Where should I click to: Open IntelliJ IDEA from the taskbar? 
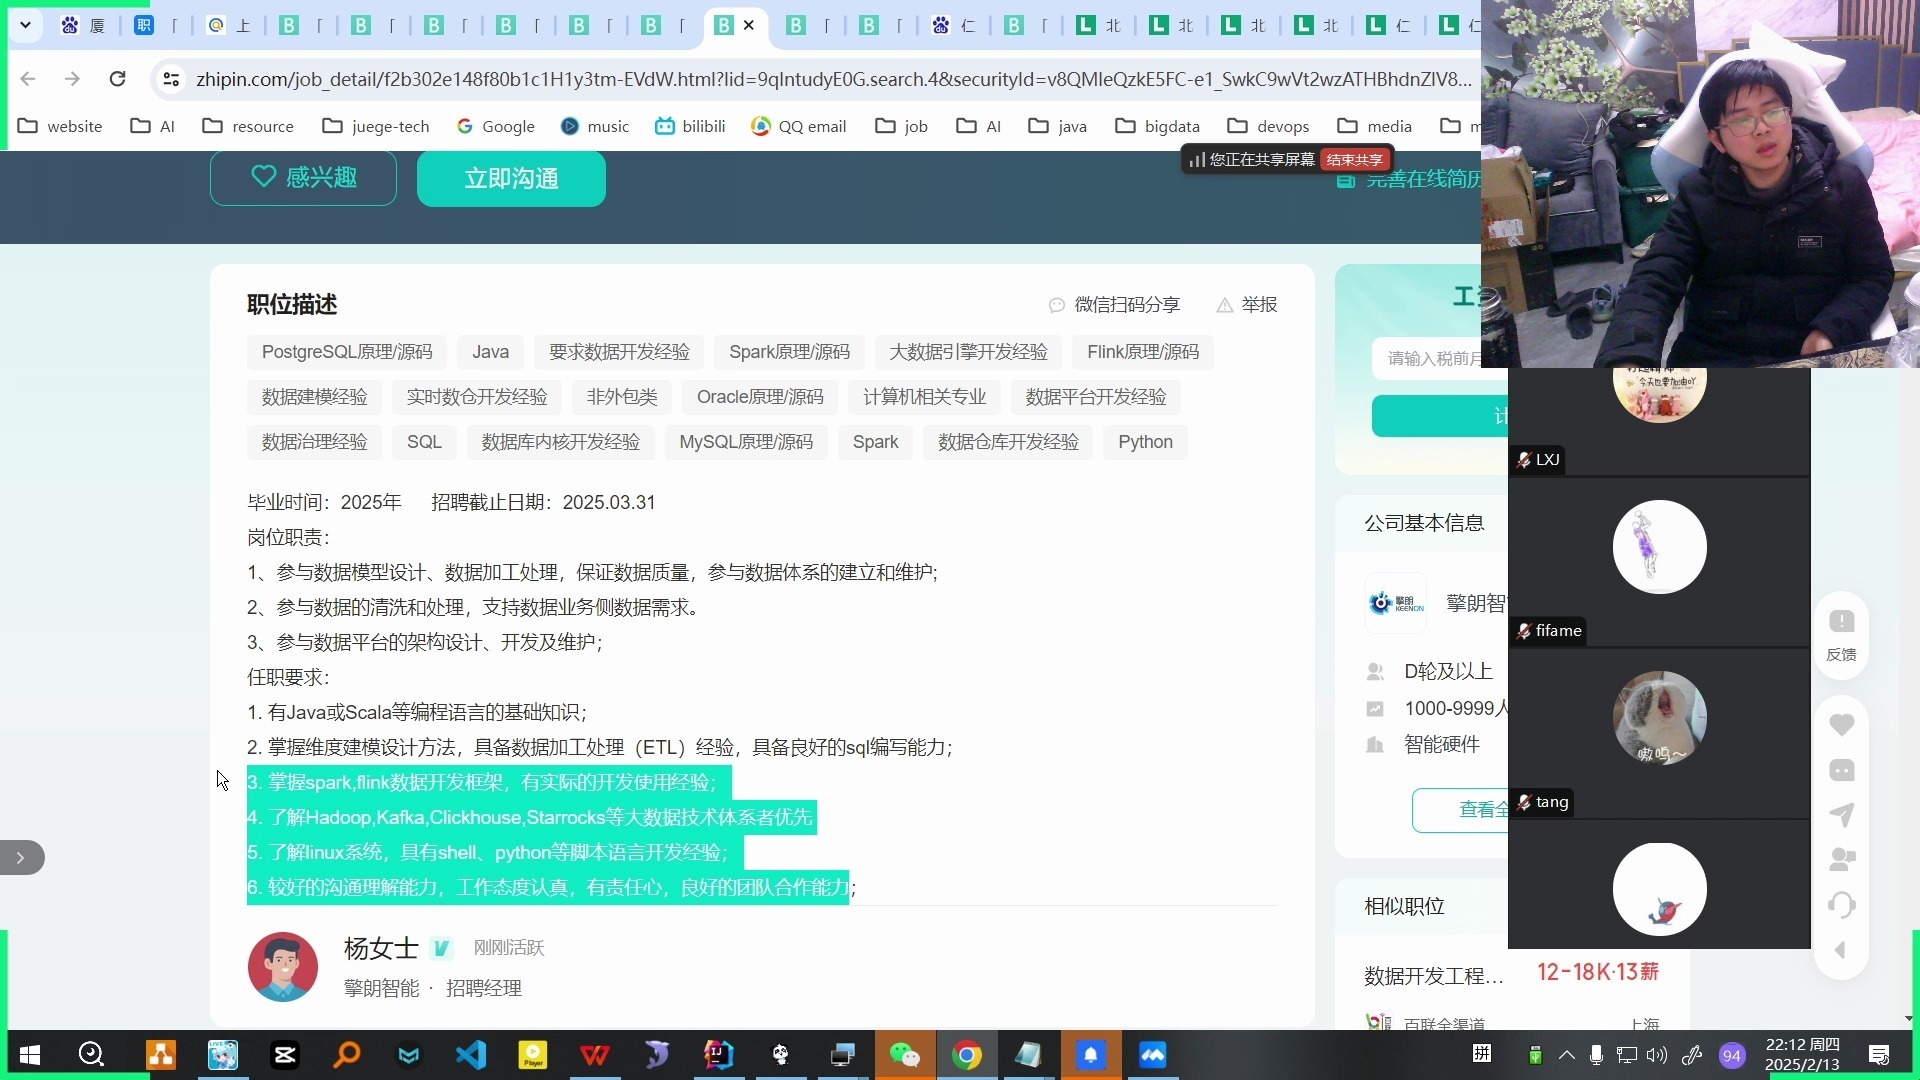pos(719,1055)
